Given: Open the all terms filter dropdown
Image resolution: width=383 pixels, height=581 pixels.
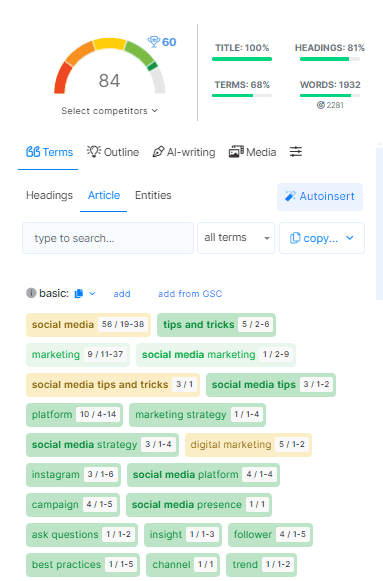Looking at the screenshot, I should tap(236, 238).
